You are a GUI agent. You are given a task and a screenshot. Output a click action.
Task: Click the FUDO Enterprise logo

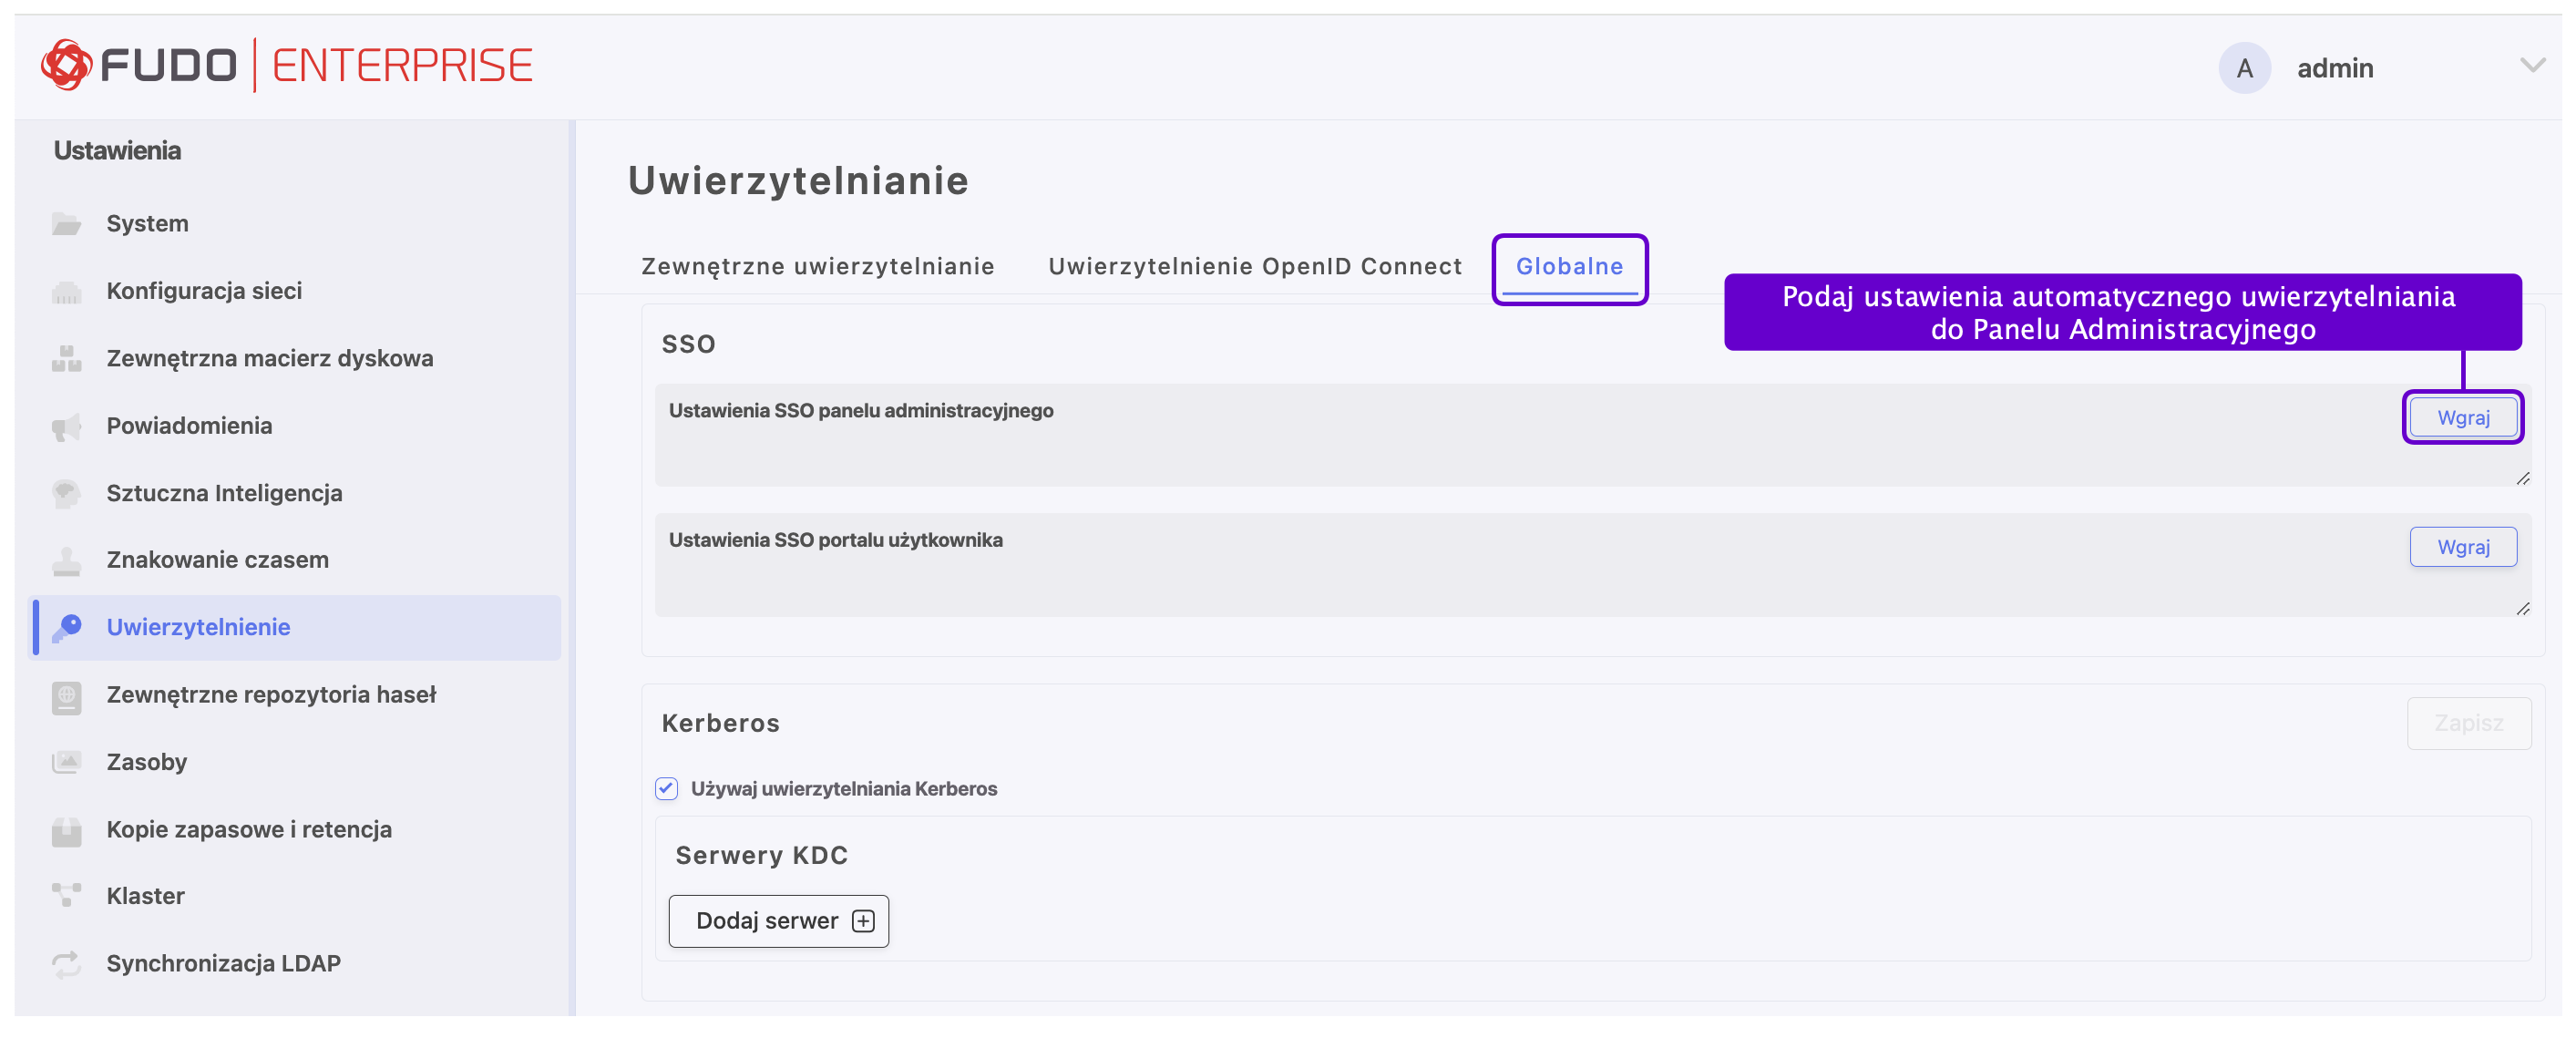pos(286,66)
